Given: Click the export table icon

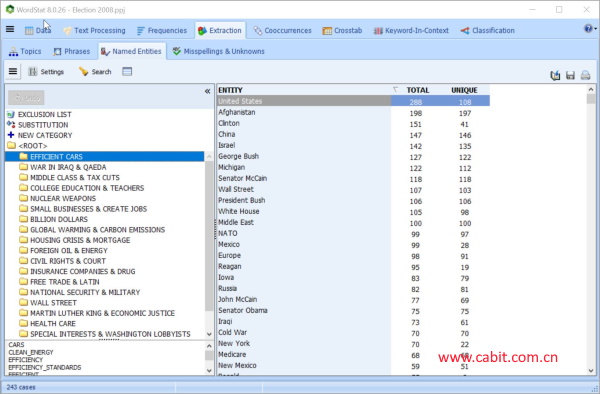Looking at the screenshot, I should tap(555, 75).
